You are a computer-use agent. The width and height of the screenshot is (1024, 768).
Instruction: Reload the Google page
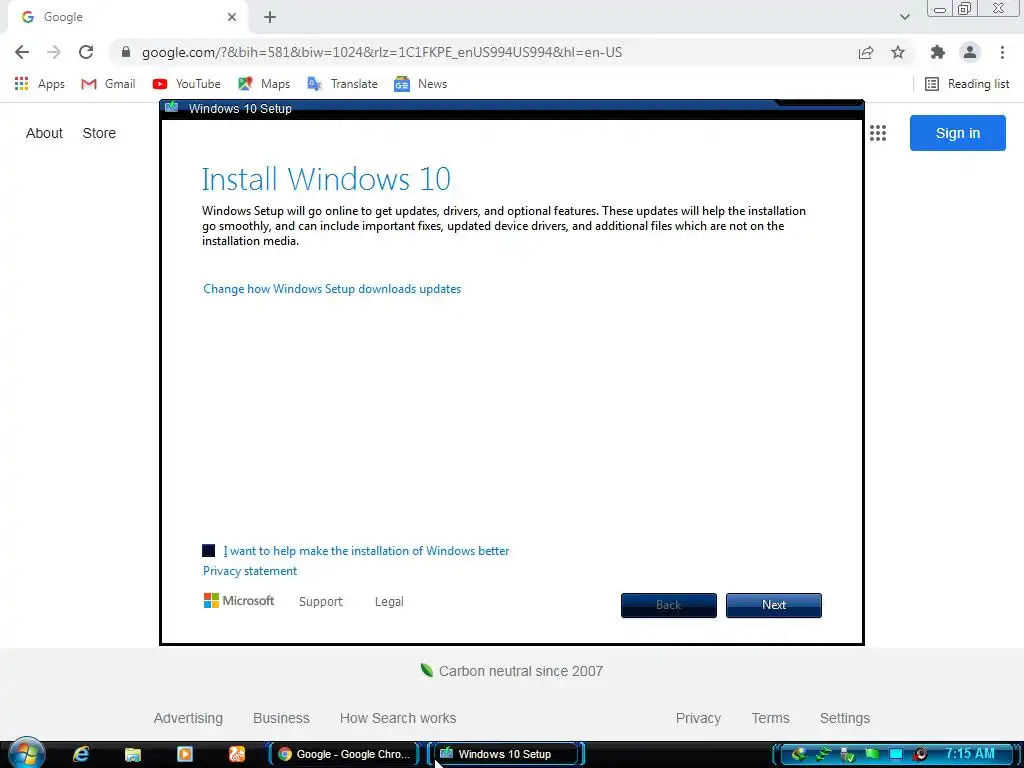point(86,52)
